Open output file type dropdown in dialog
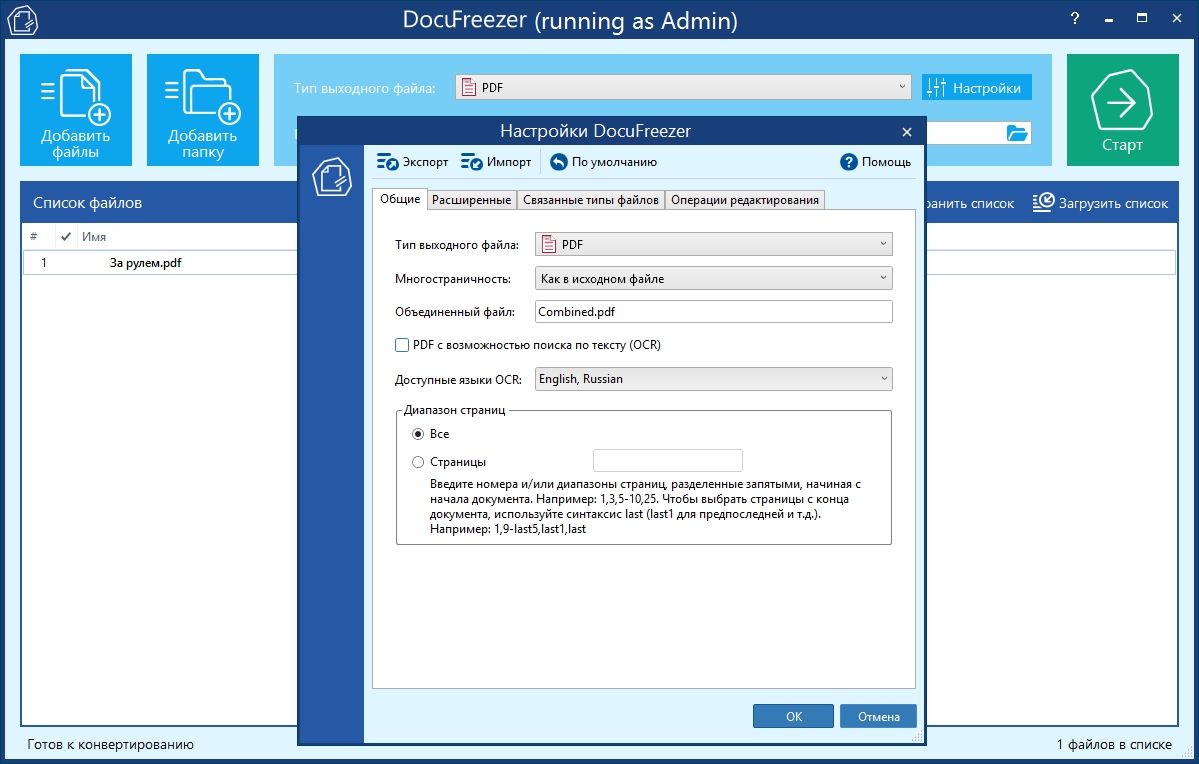 point(713,244)
